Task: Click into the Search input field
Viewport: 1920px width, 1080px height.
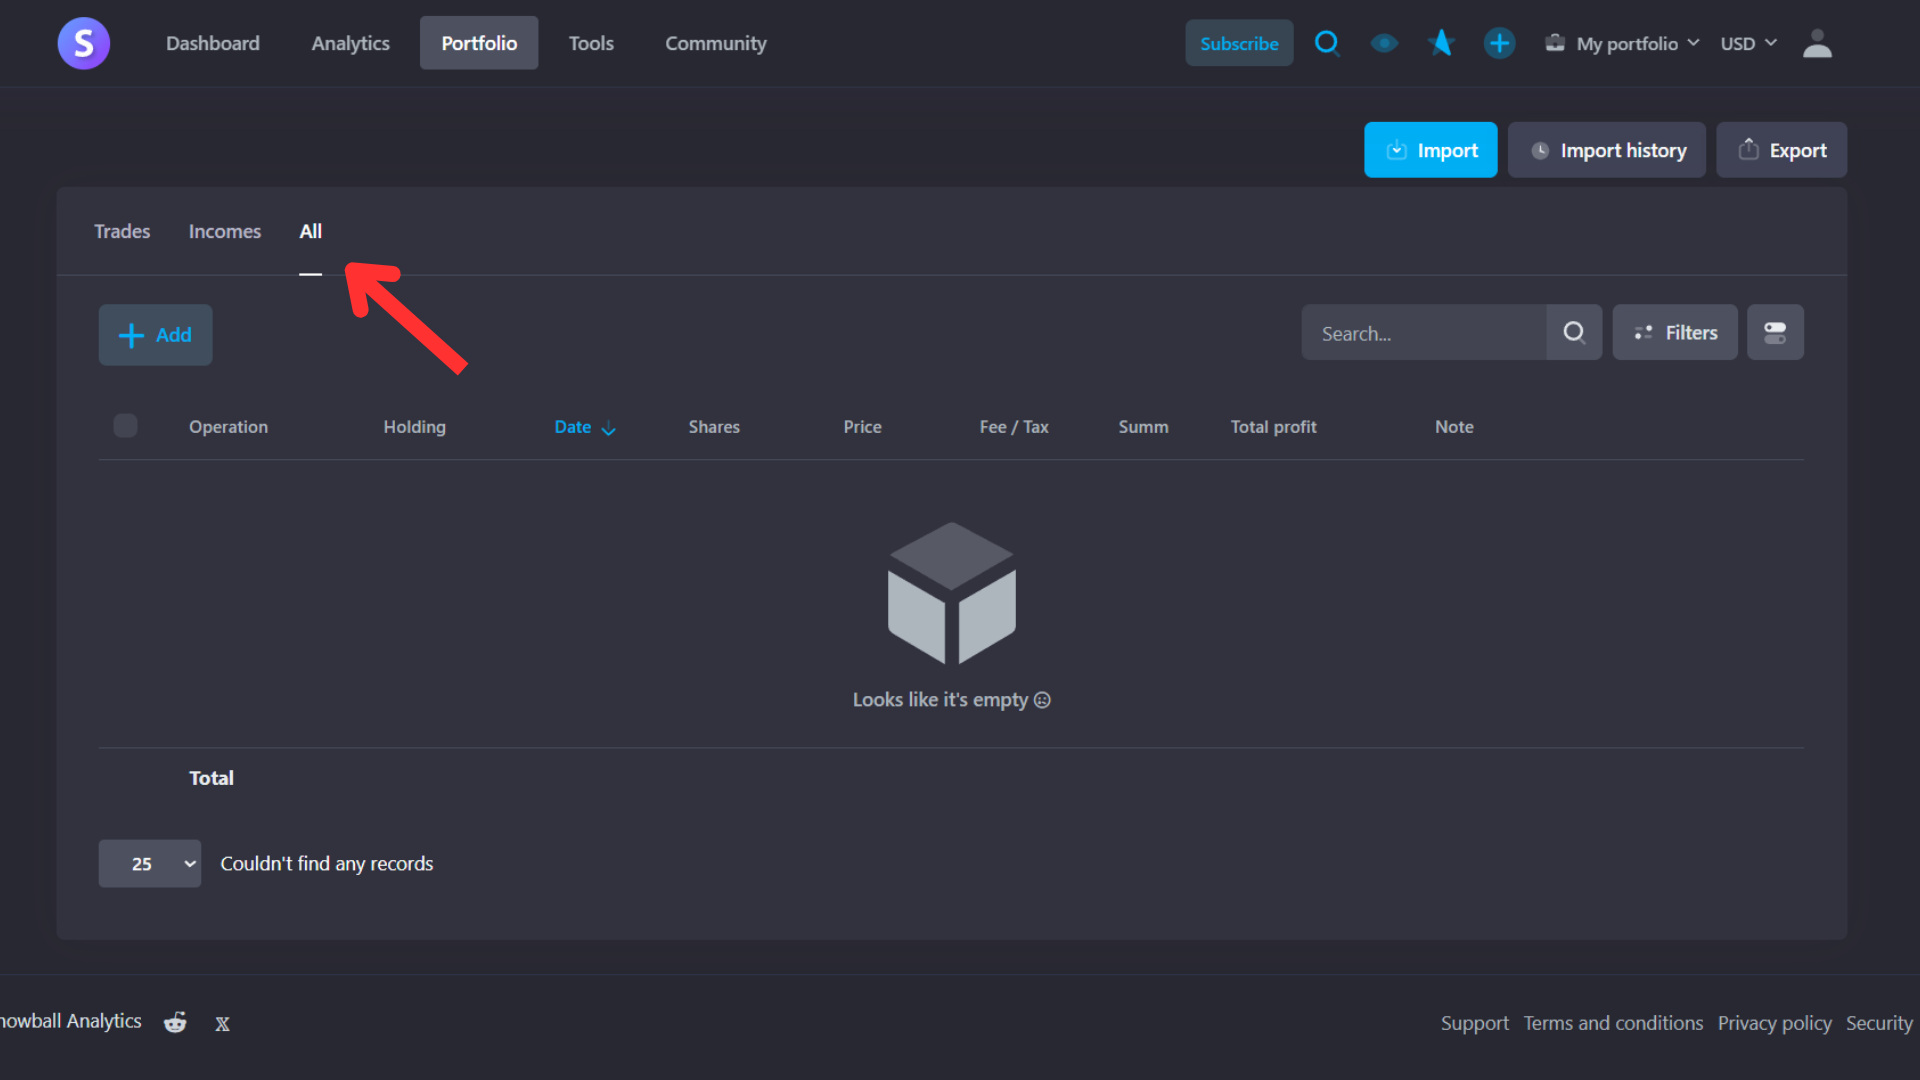Action: tap(1424, 333)
